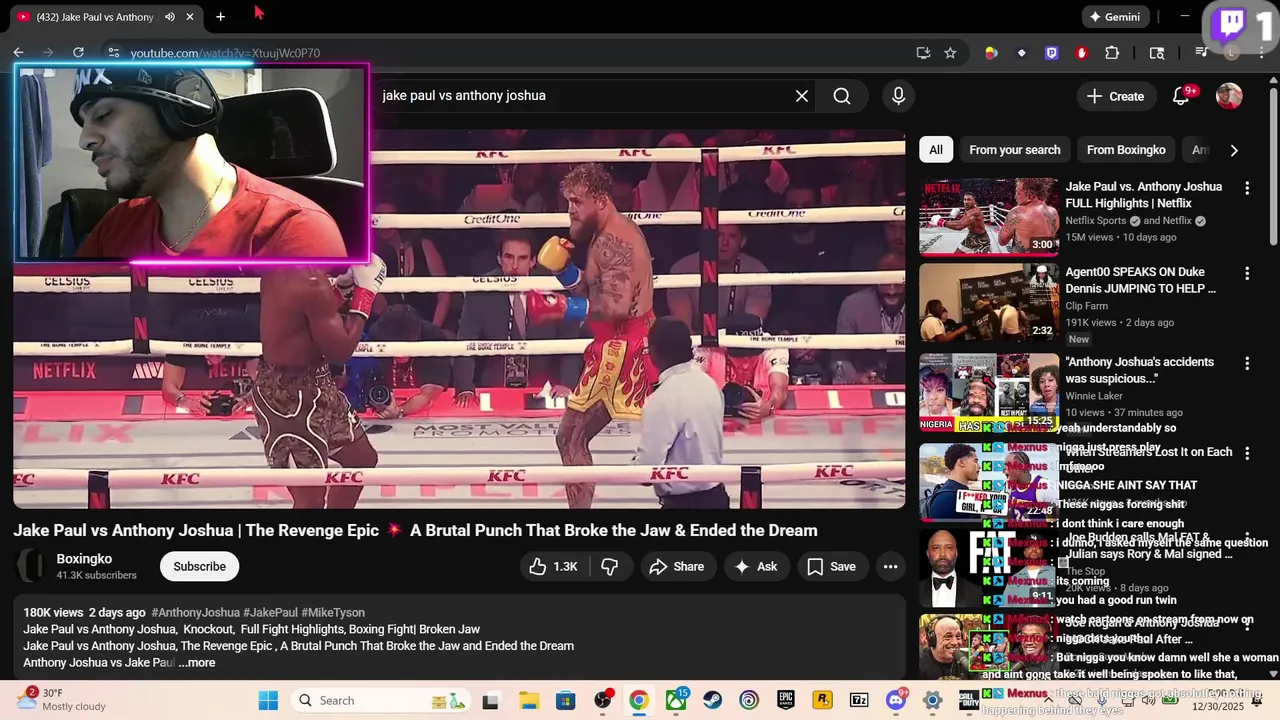The height and width of the screenshot is (720, 1280).
Task: Click the Ask button
Action: coord(756,566)
